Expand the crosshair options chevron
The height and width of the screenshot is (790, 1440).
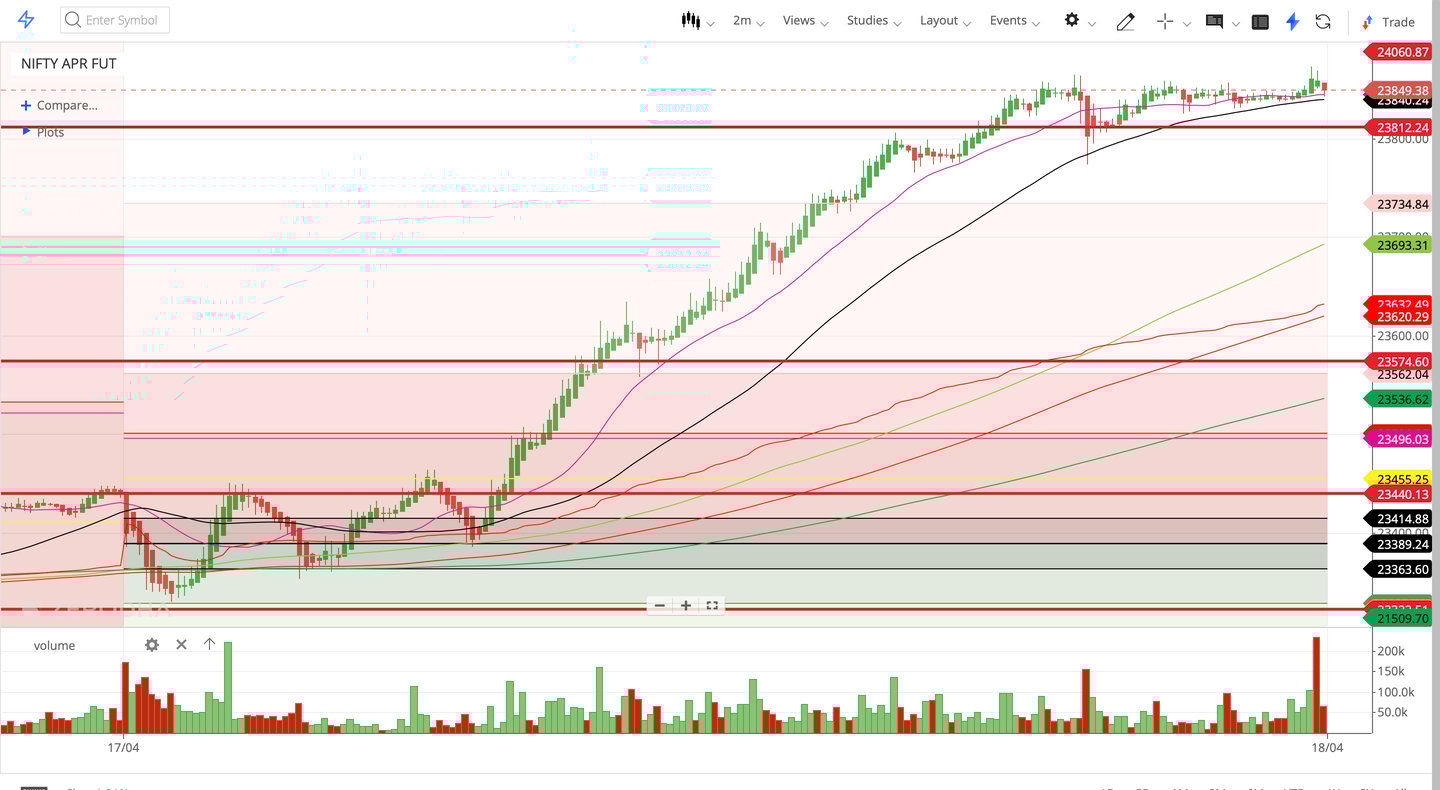tap(1187, 23)
